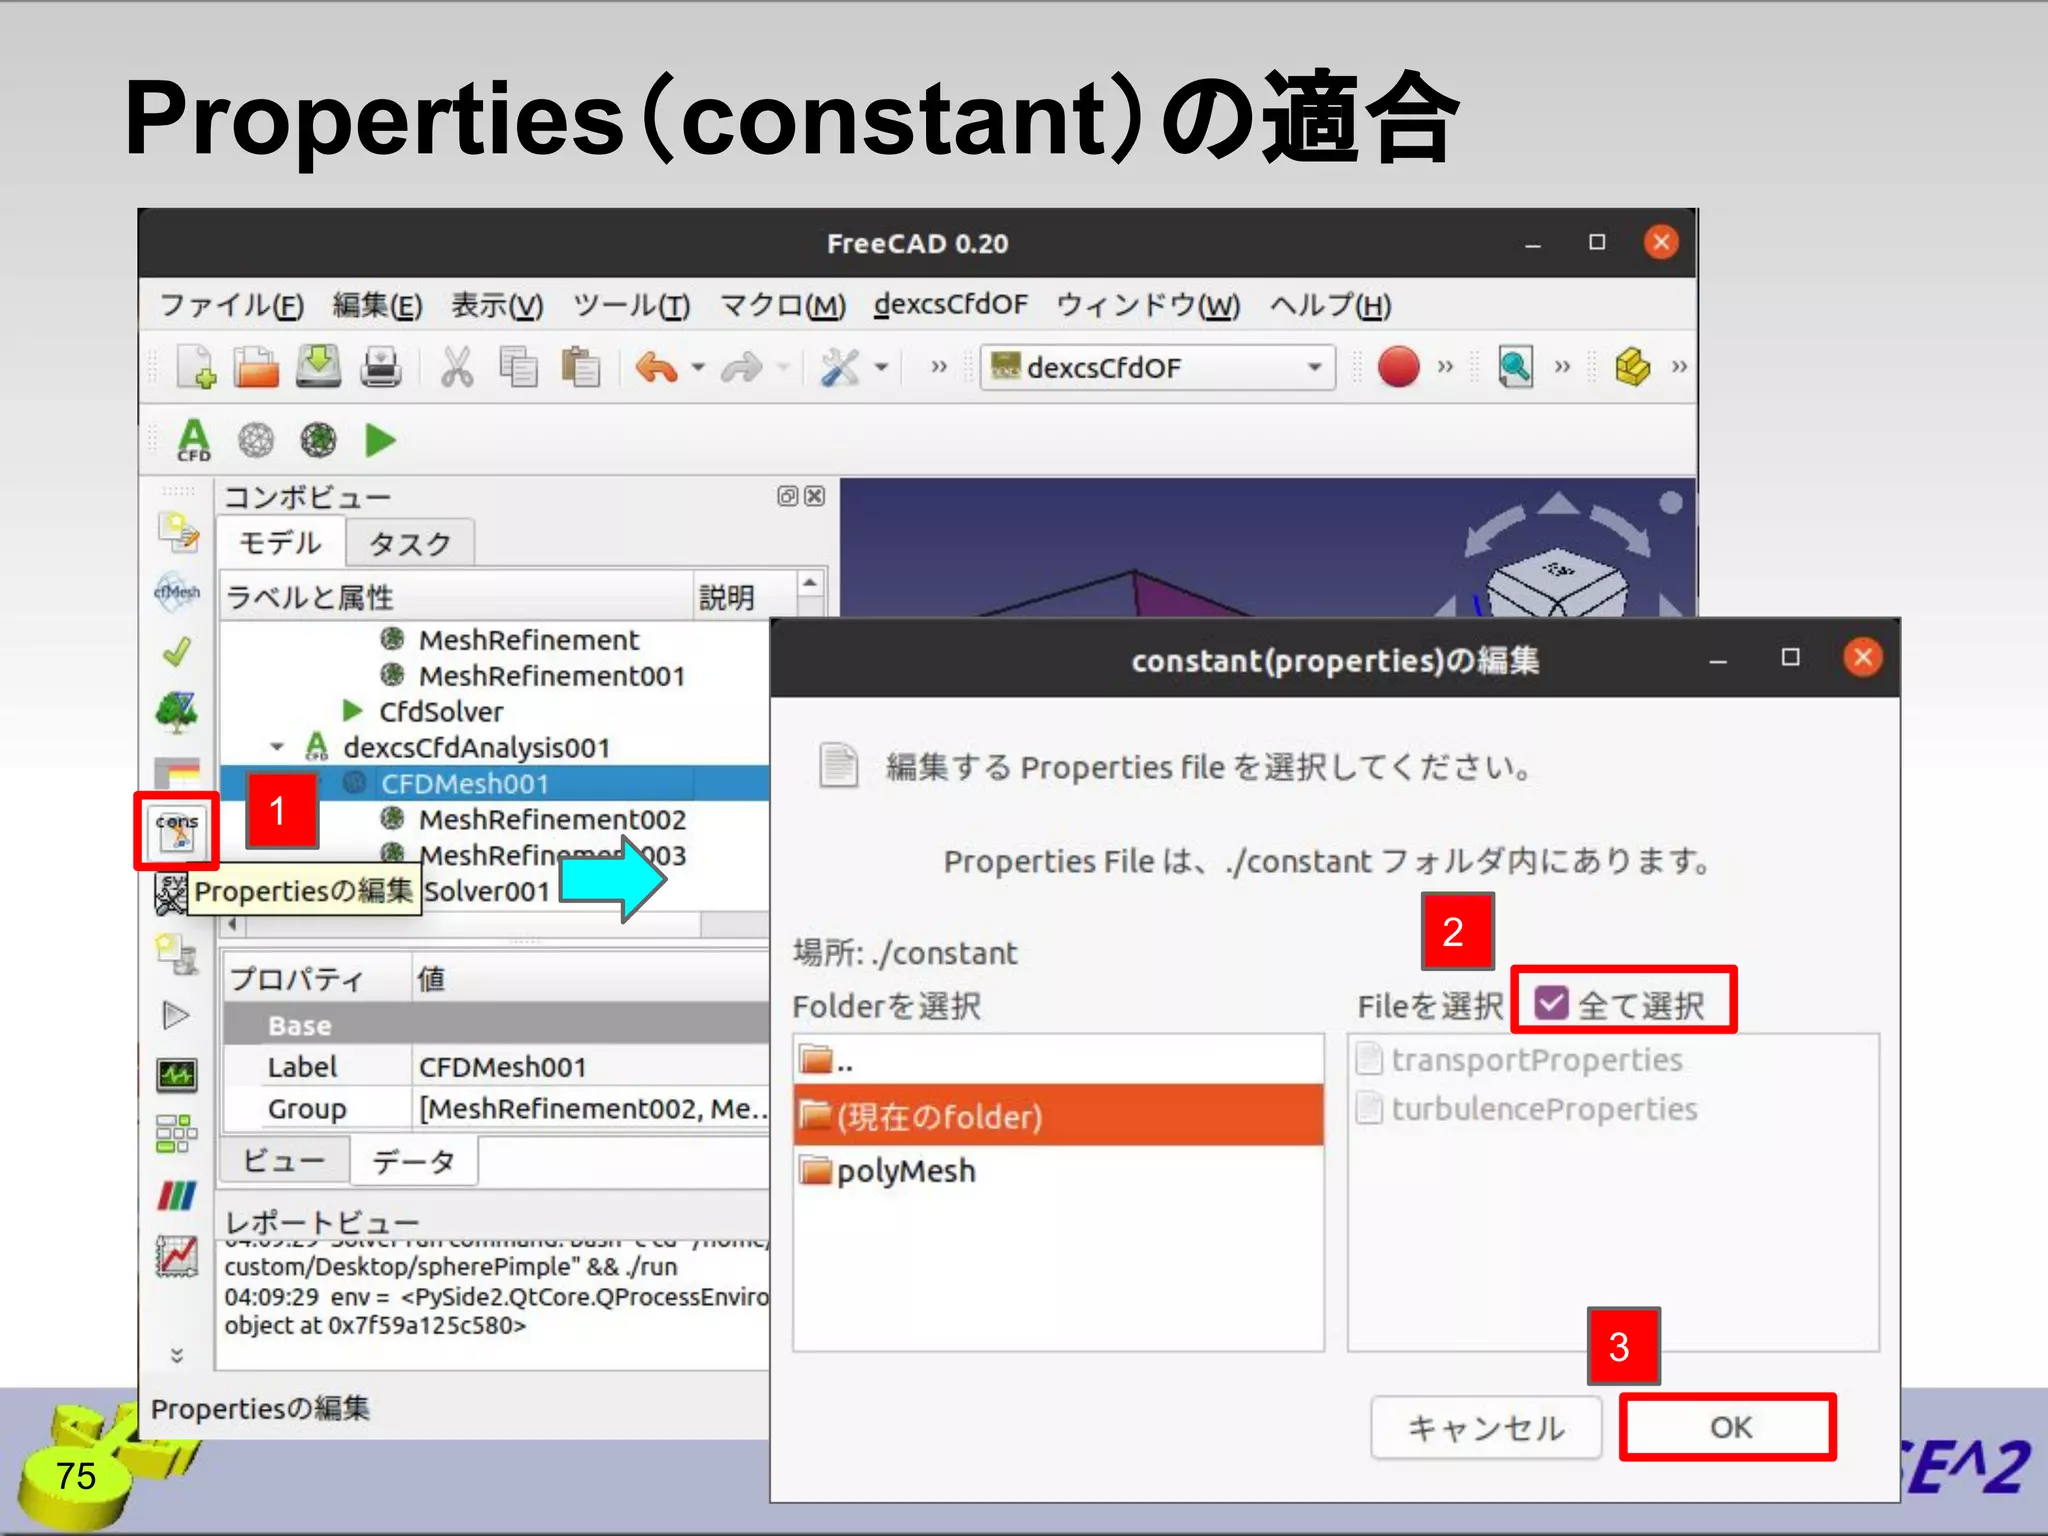Click the CFD Analysis container icon
Viewport: 2048px width, 1536px height.
click(x=193, y=440)
